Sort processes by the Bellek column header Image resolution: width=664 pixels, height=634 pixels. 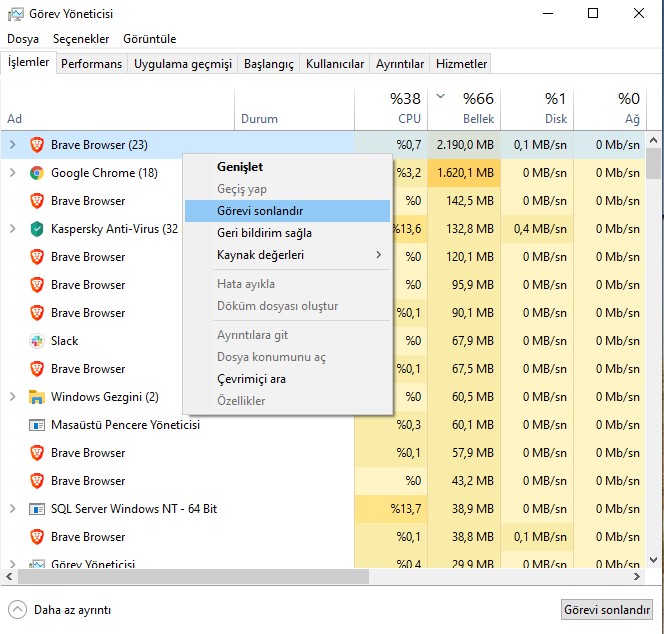(x=465, y=108)
